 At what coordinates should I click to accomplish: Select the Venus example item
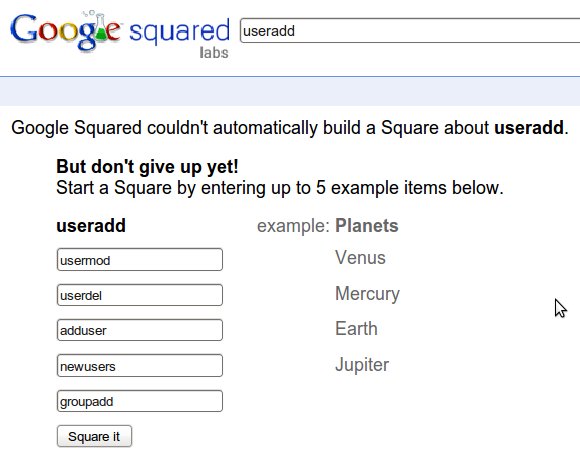360,257
